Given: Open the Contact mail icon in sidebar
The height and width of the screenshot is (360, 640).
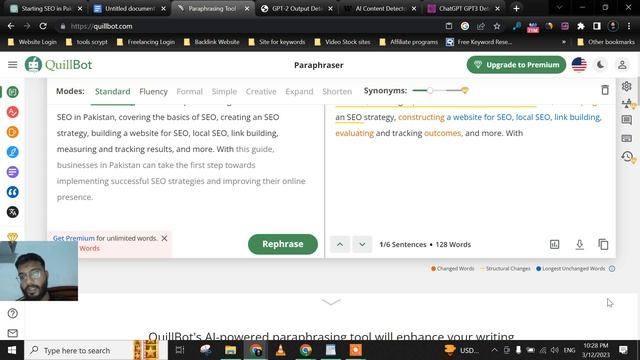Looking at the screenshot, I should click(13, 333).
